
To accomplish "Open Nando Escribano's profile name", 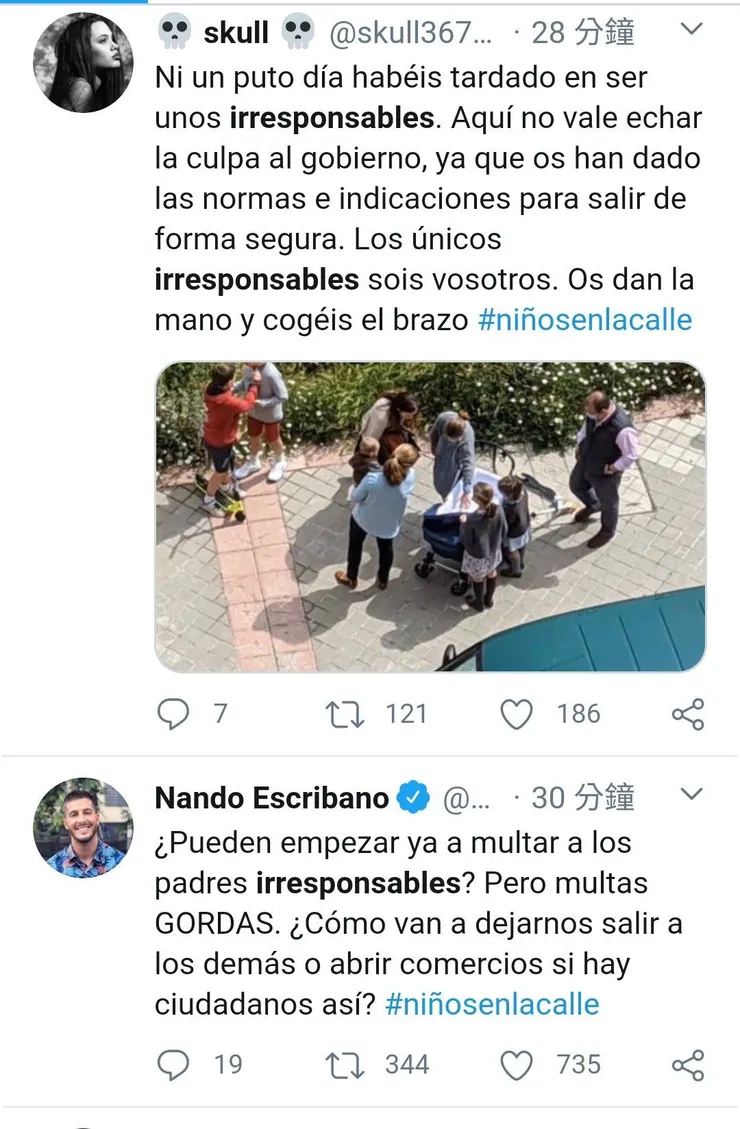I will click(x=272, y=798).
